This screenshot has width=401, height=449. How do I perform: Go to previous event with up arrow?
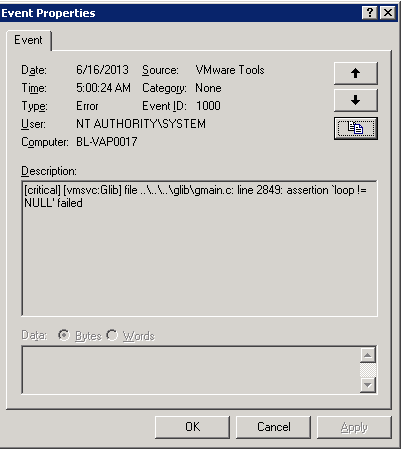click(356, 73)
